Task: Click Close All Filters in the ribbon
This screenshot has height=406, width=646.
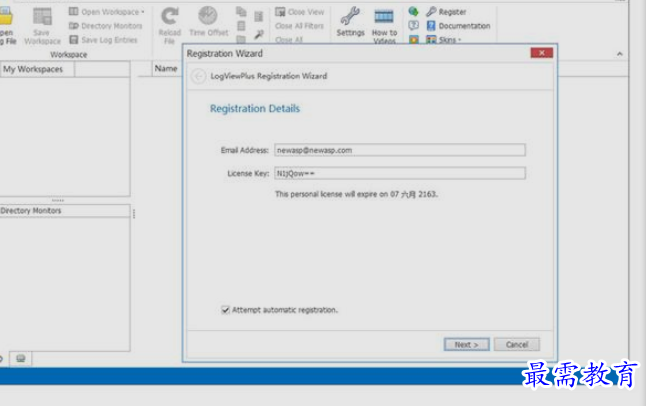Action: 299,26
